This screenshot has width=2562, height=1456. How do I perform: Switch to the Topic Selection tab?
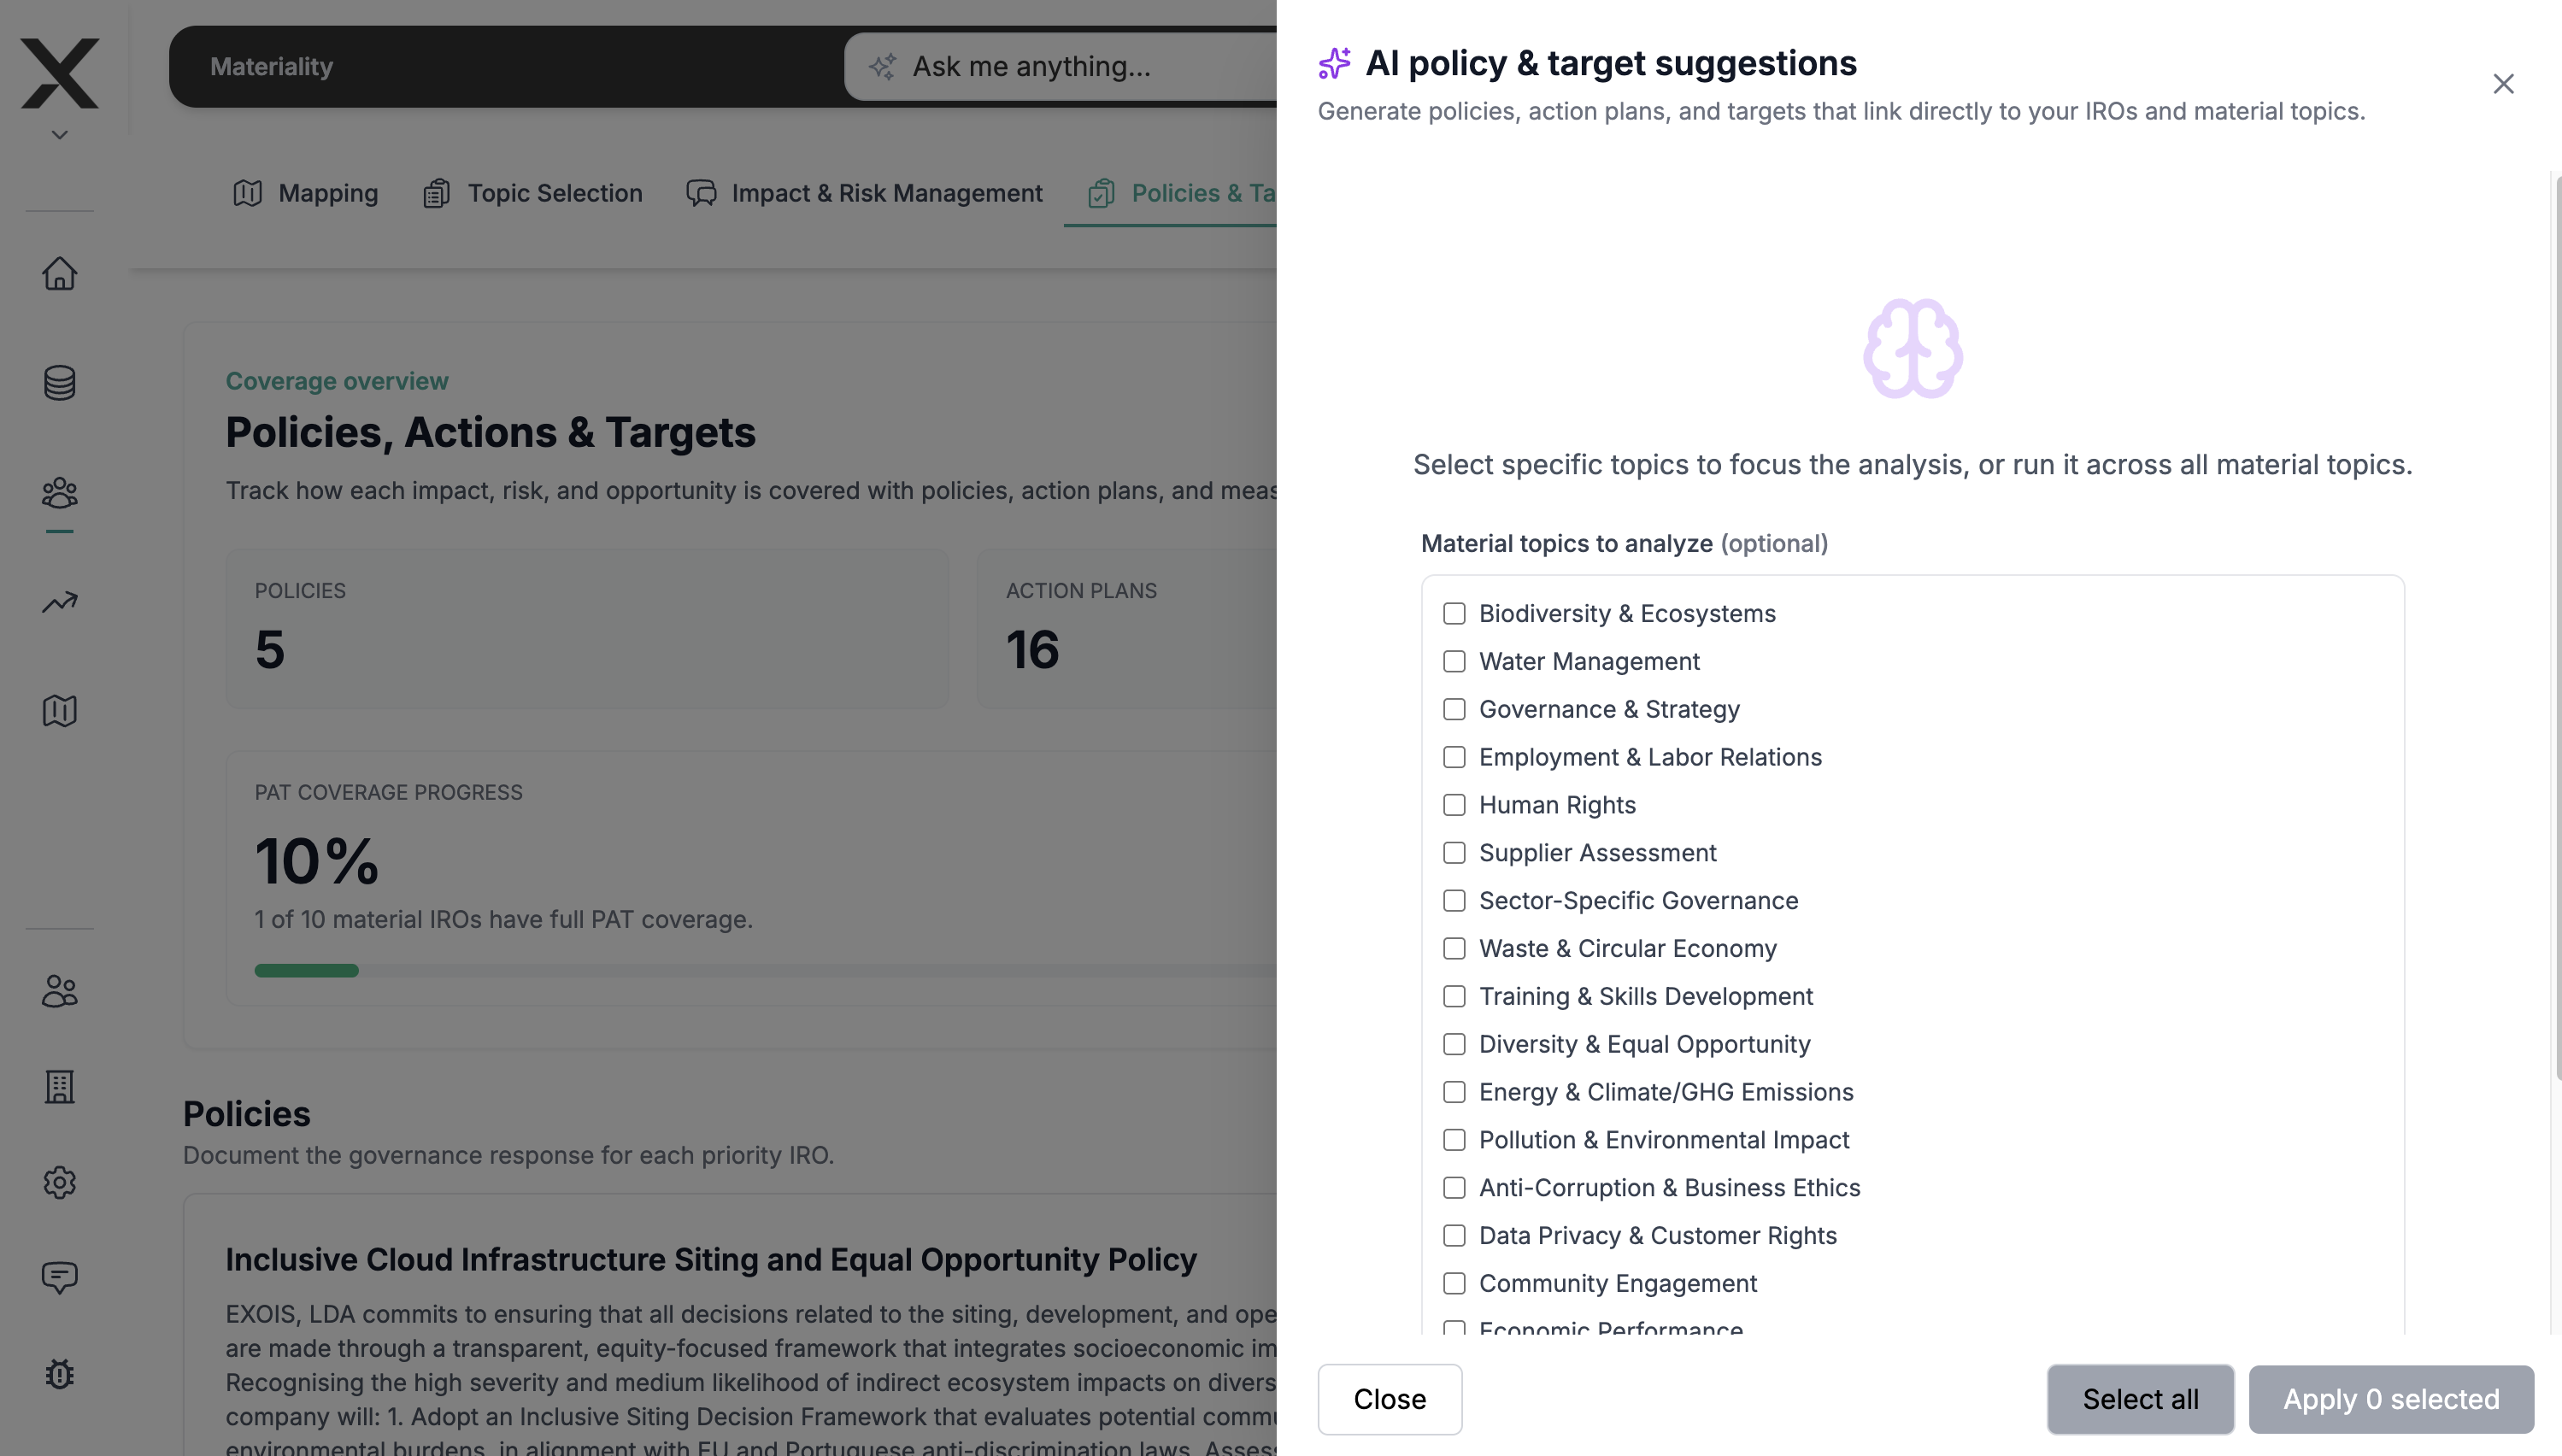(x=533, y=193)
